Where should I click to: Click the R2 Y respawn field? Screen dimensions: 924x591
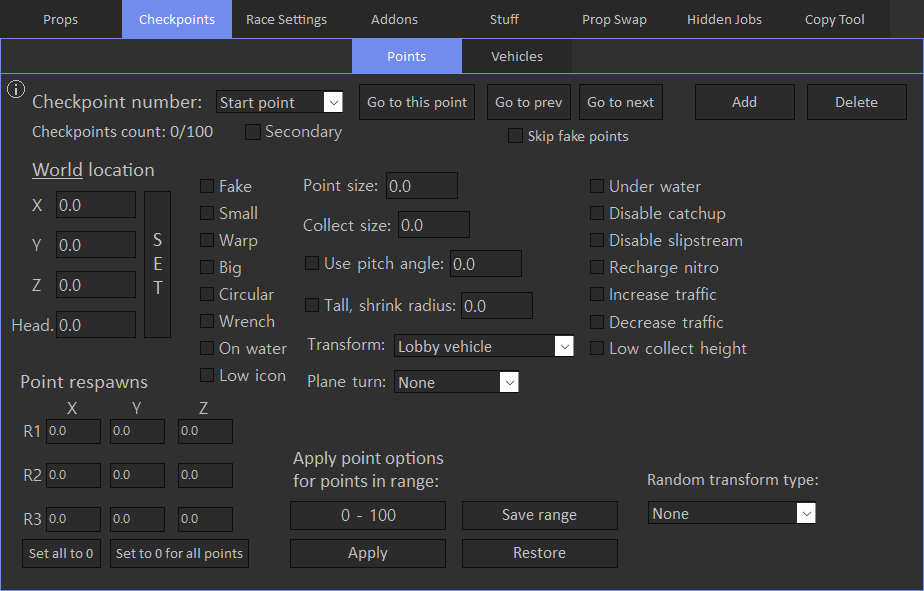[x=137, y=475]
